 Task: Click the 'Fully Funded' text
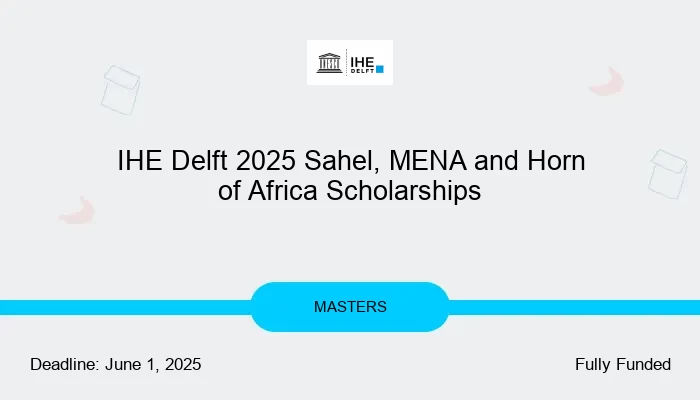tap(623, 364)
